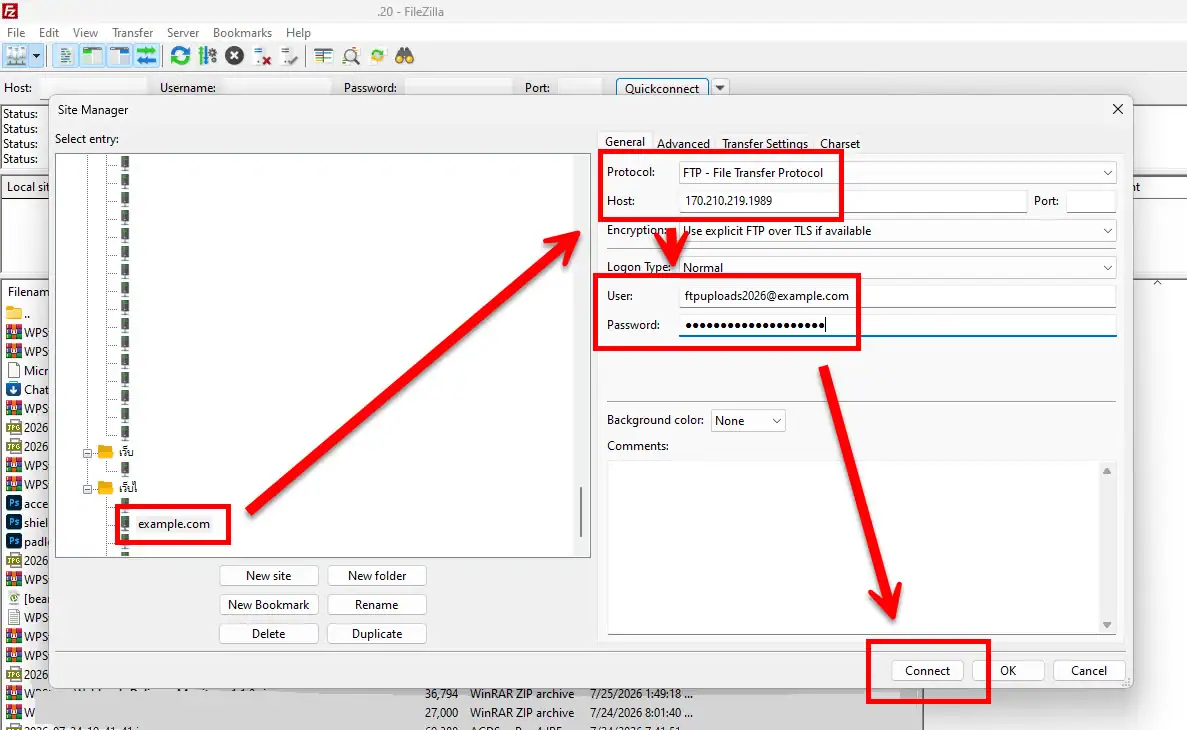Collapse the เว็บ folder in site tree
This screenshot has height=730, width=1187.
(88, 453)
